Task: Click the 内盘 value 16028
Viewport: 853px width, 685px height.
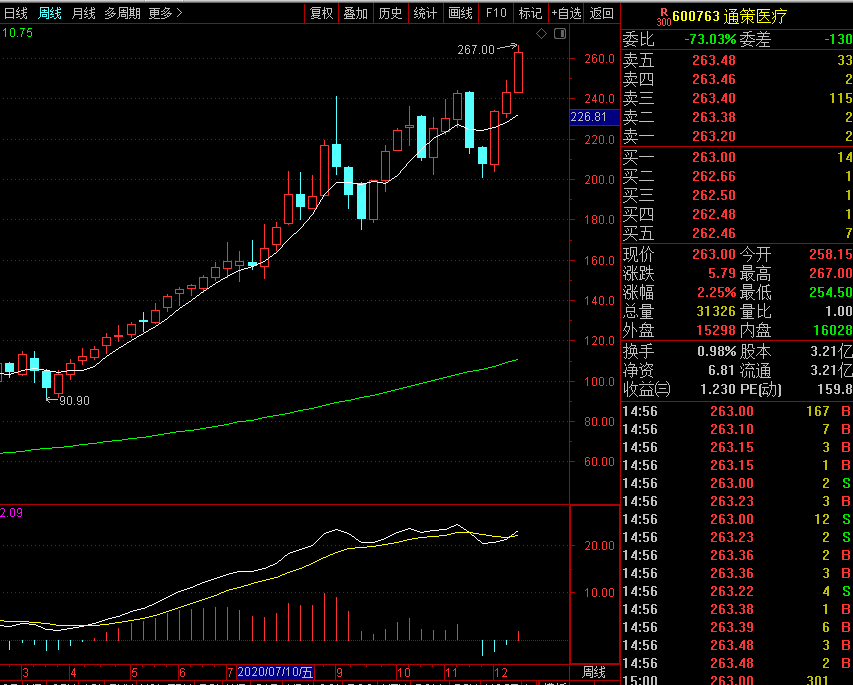Action: 832,331
